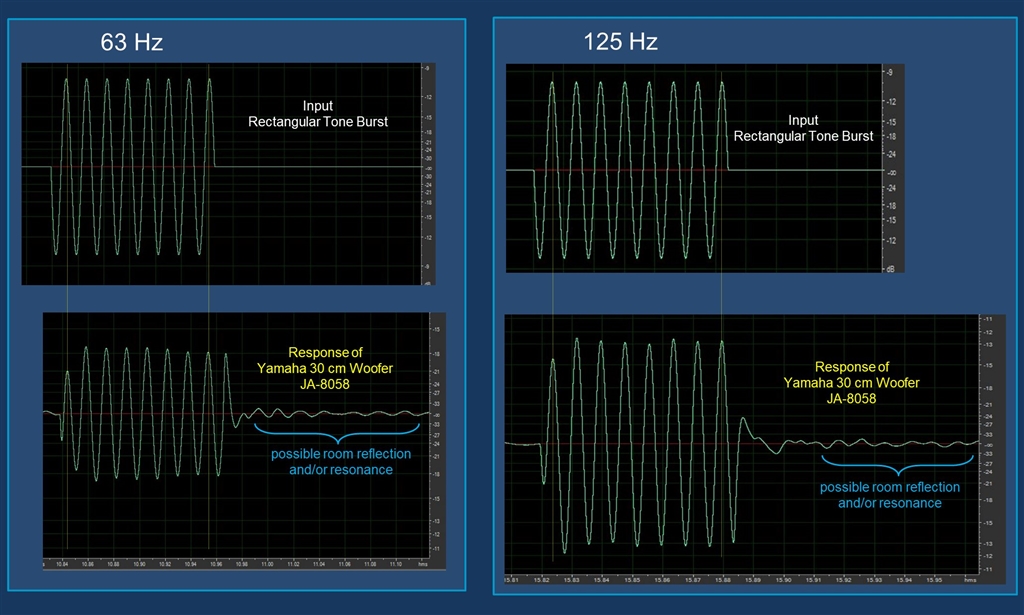Select "Input Rectangular Tone Burst" label in 63 Hz panel
Screen dimensions: 1024x615
[318, 114]
